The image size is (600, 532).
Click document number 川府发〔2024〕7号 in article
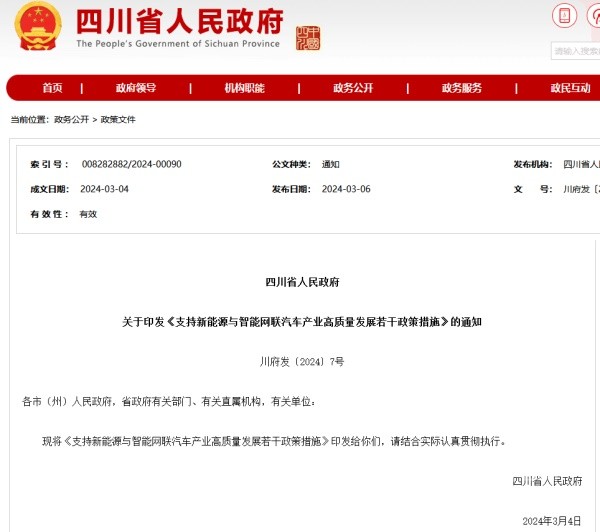[x=302, y=362]
